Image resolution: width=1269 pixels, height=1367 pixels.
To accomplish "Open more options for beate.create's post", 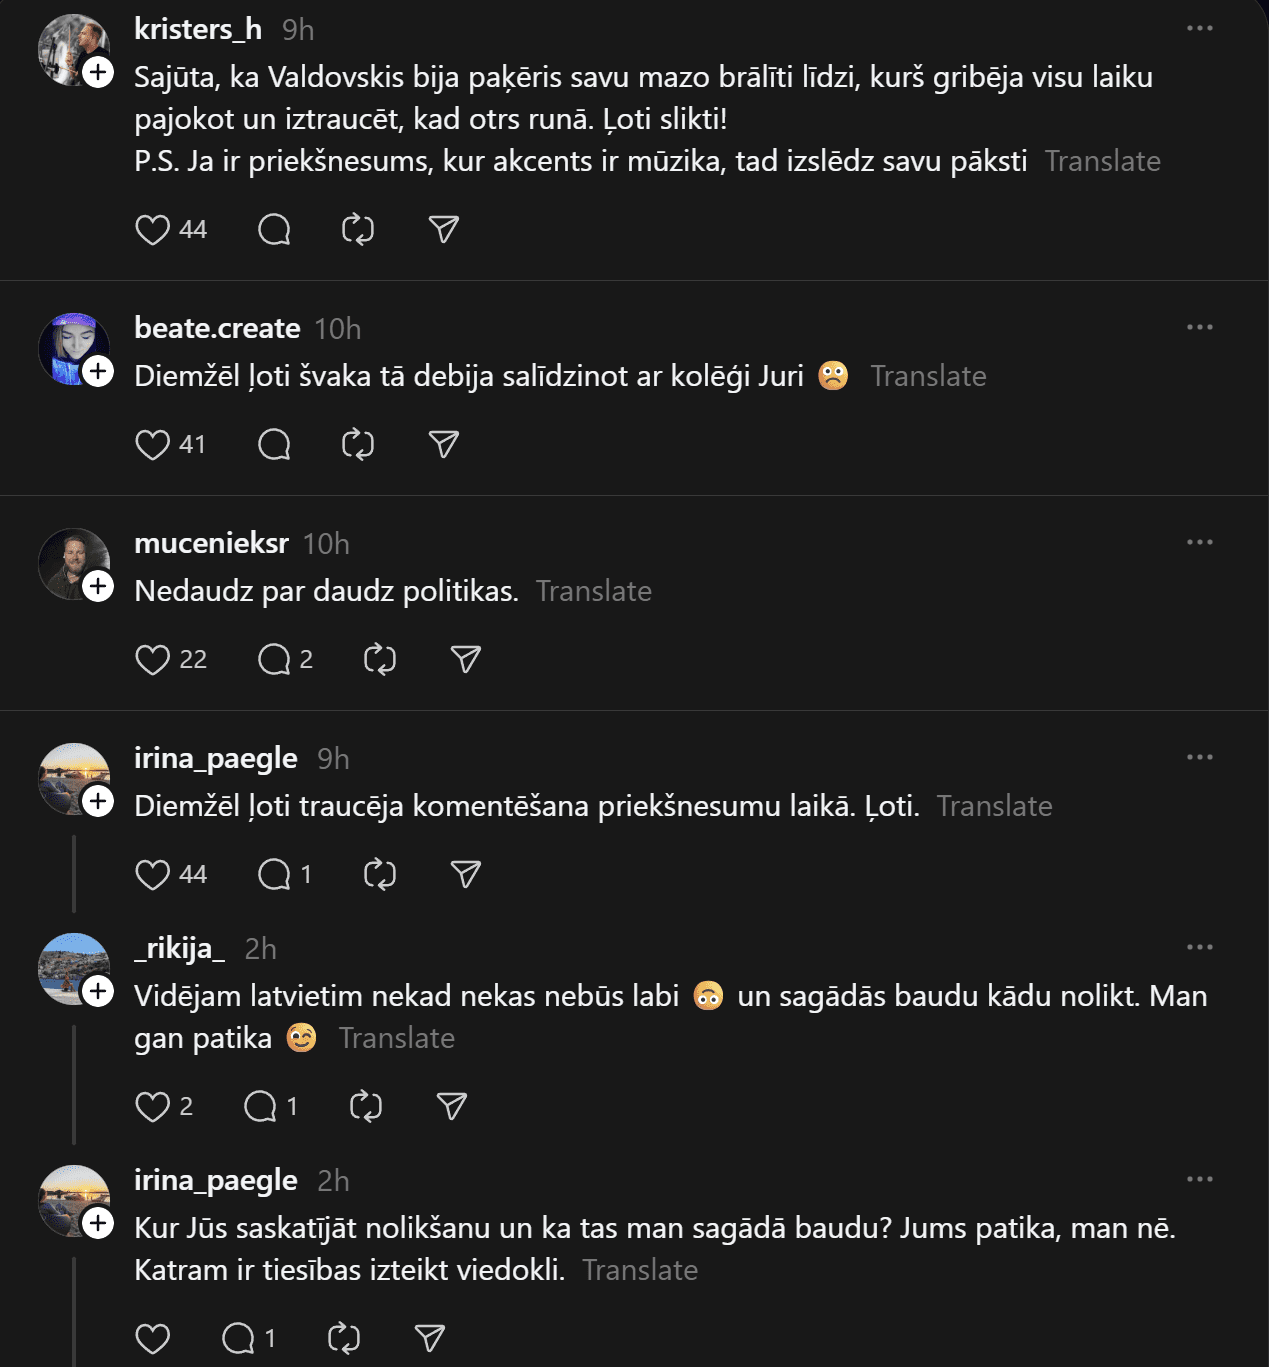I will pyautogui.click(x=1199, y=327).
